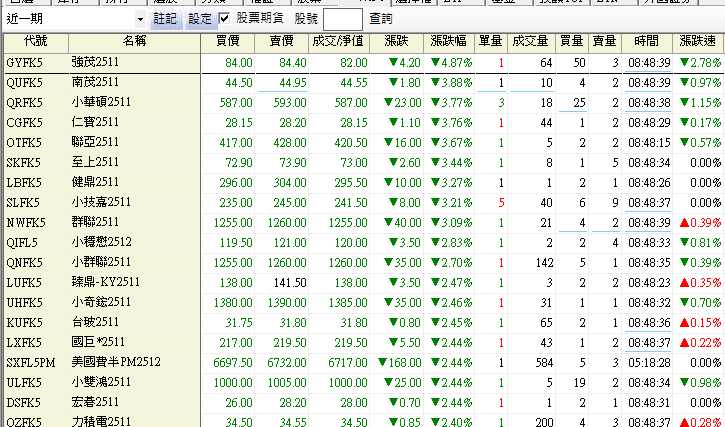Click the 查詢 search button
725x427 pixels.
381,19
